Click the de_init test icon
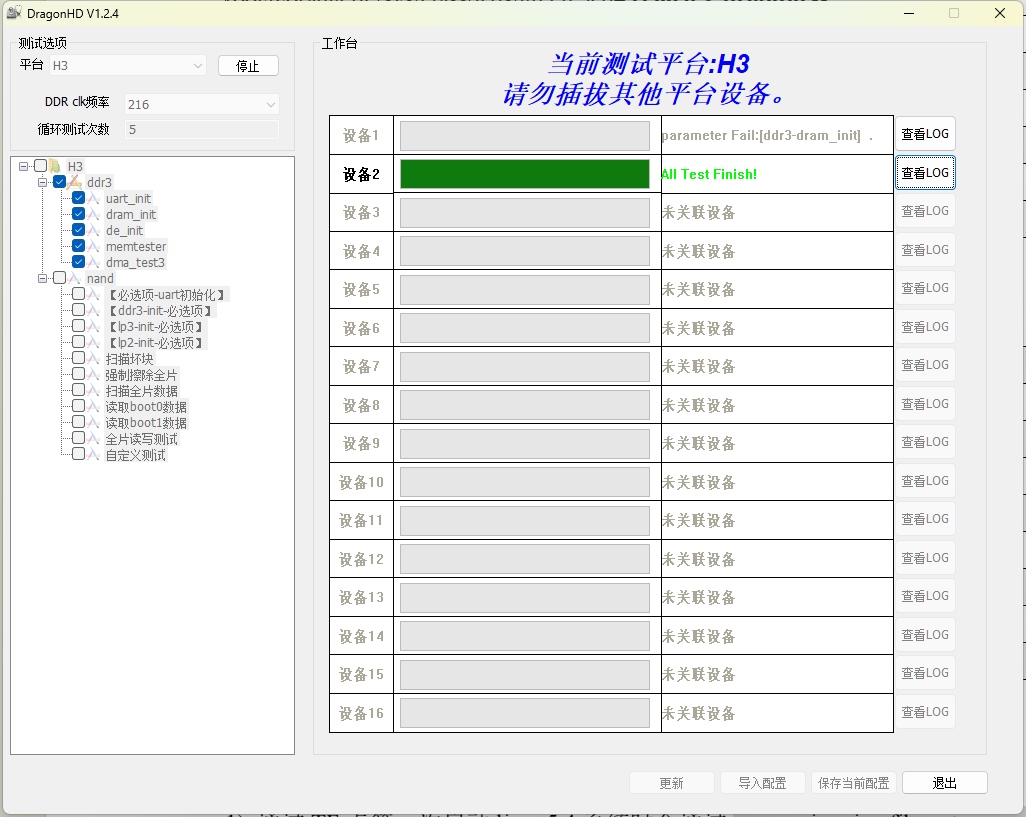The image size is (1026, 817). pos(94,230)
